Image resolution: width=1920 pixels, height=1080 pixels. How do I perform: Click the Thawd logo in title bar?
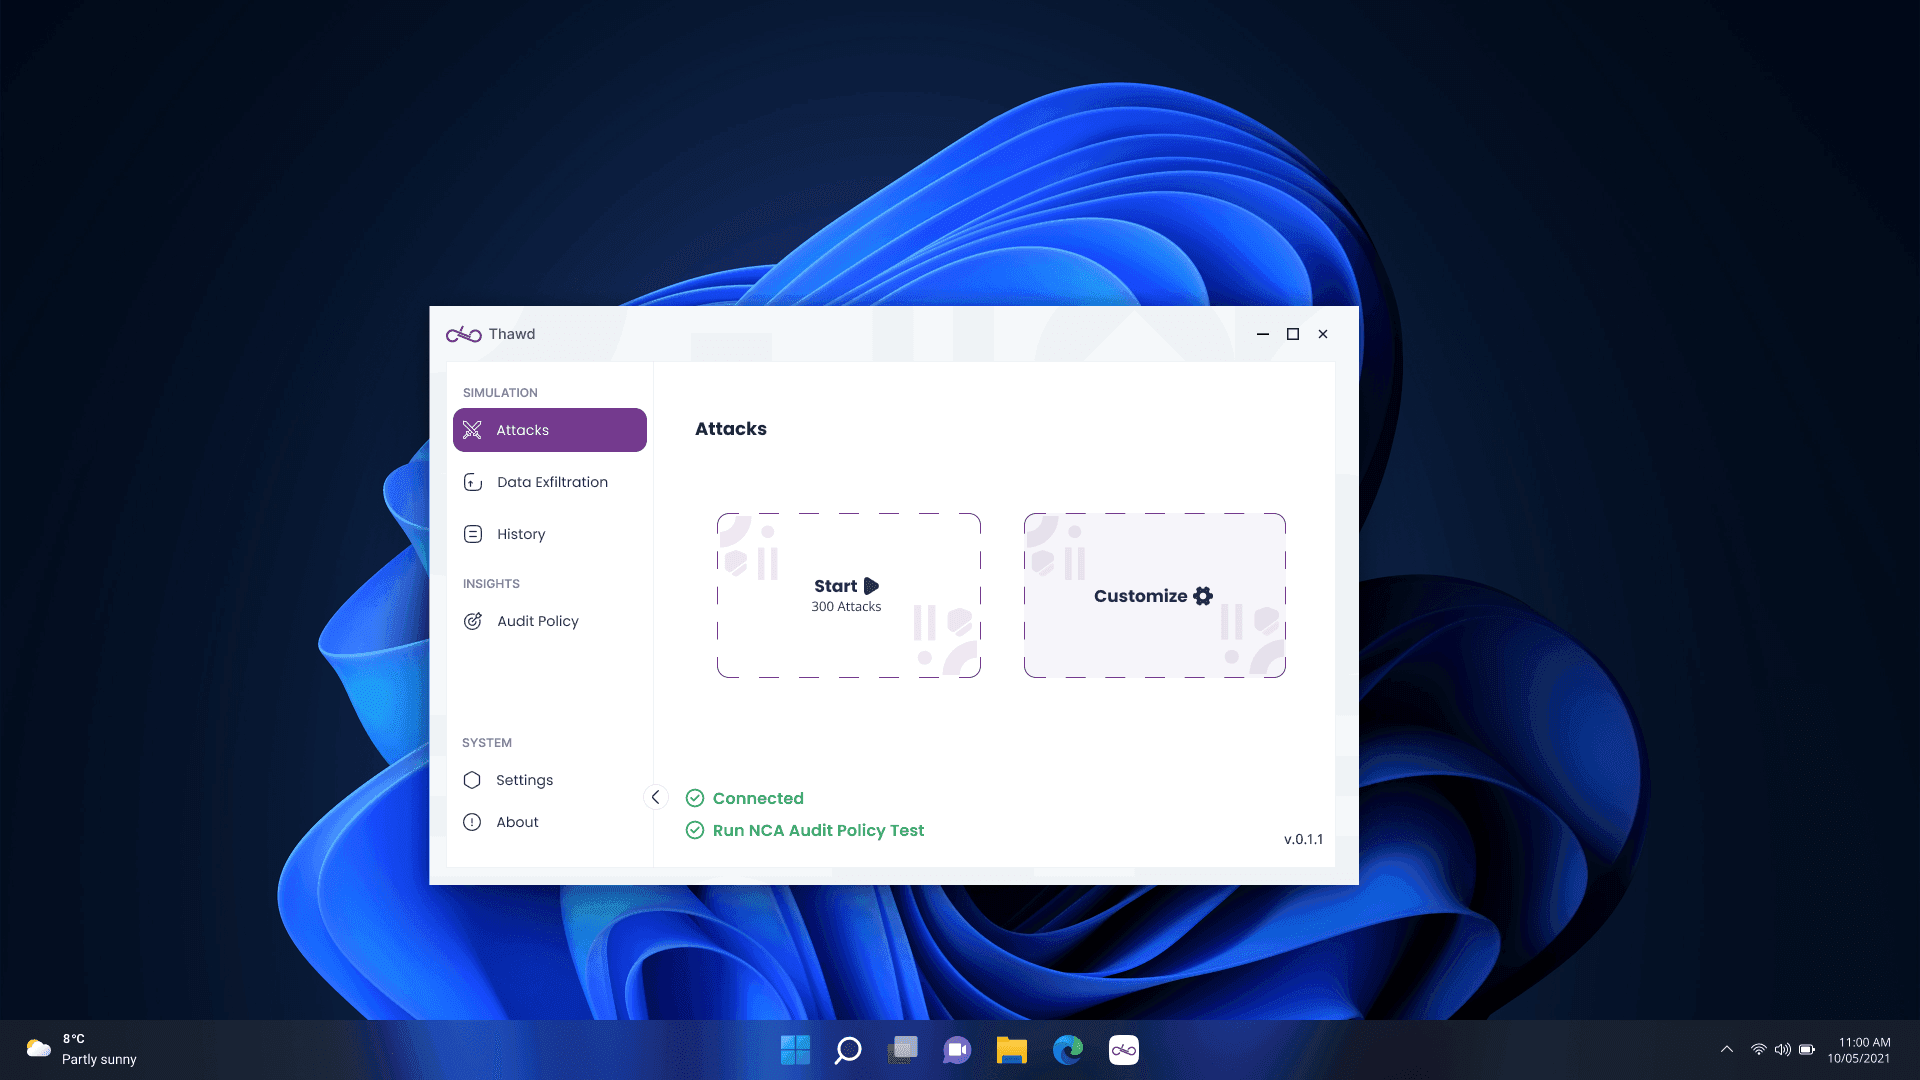click(464, 334)
